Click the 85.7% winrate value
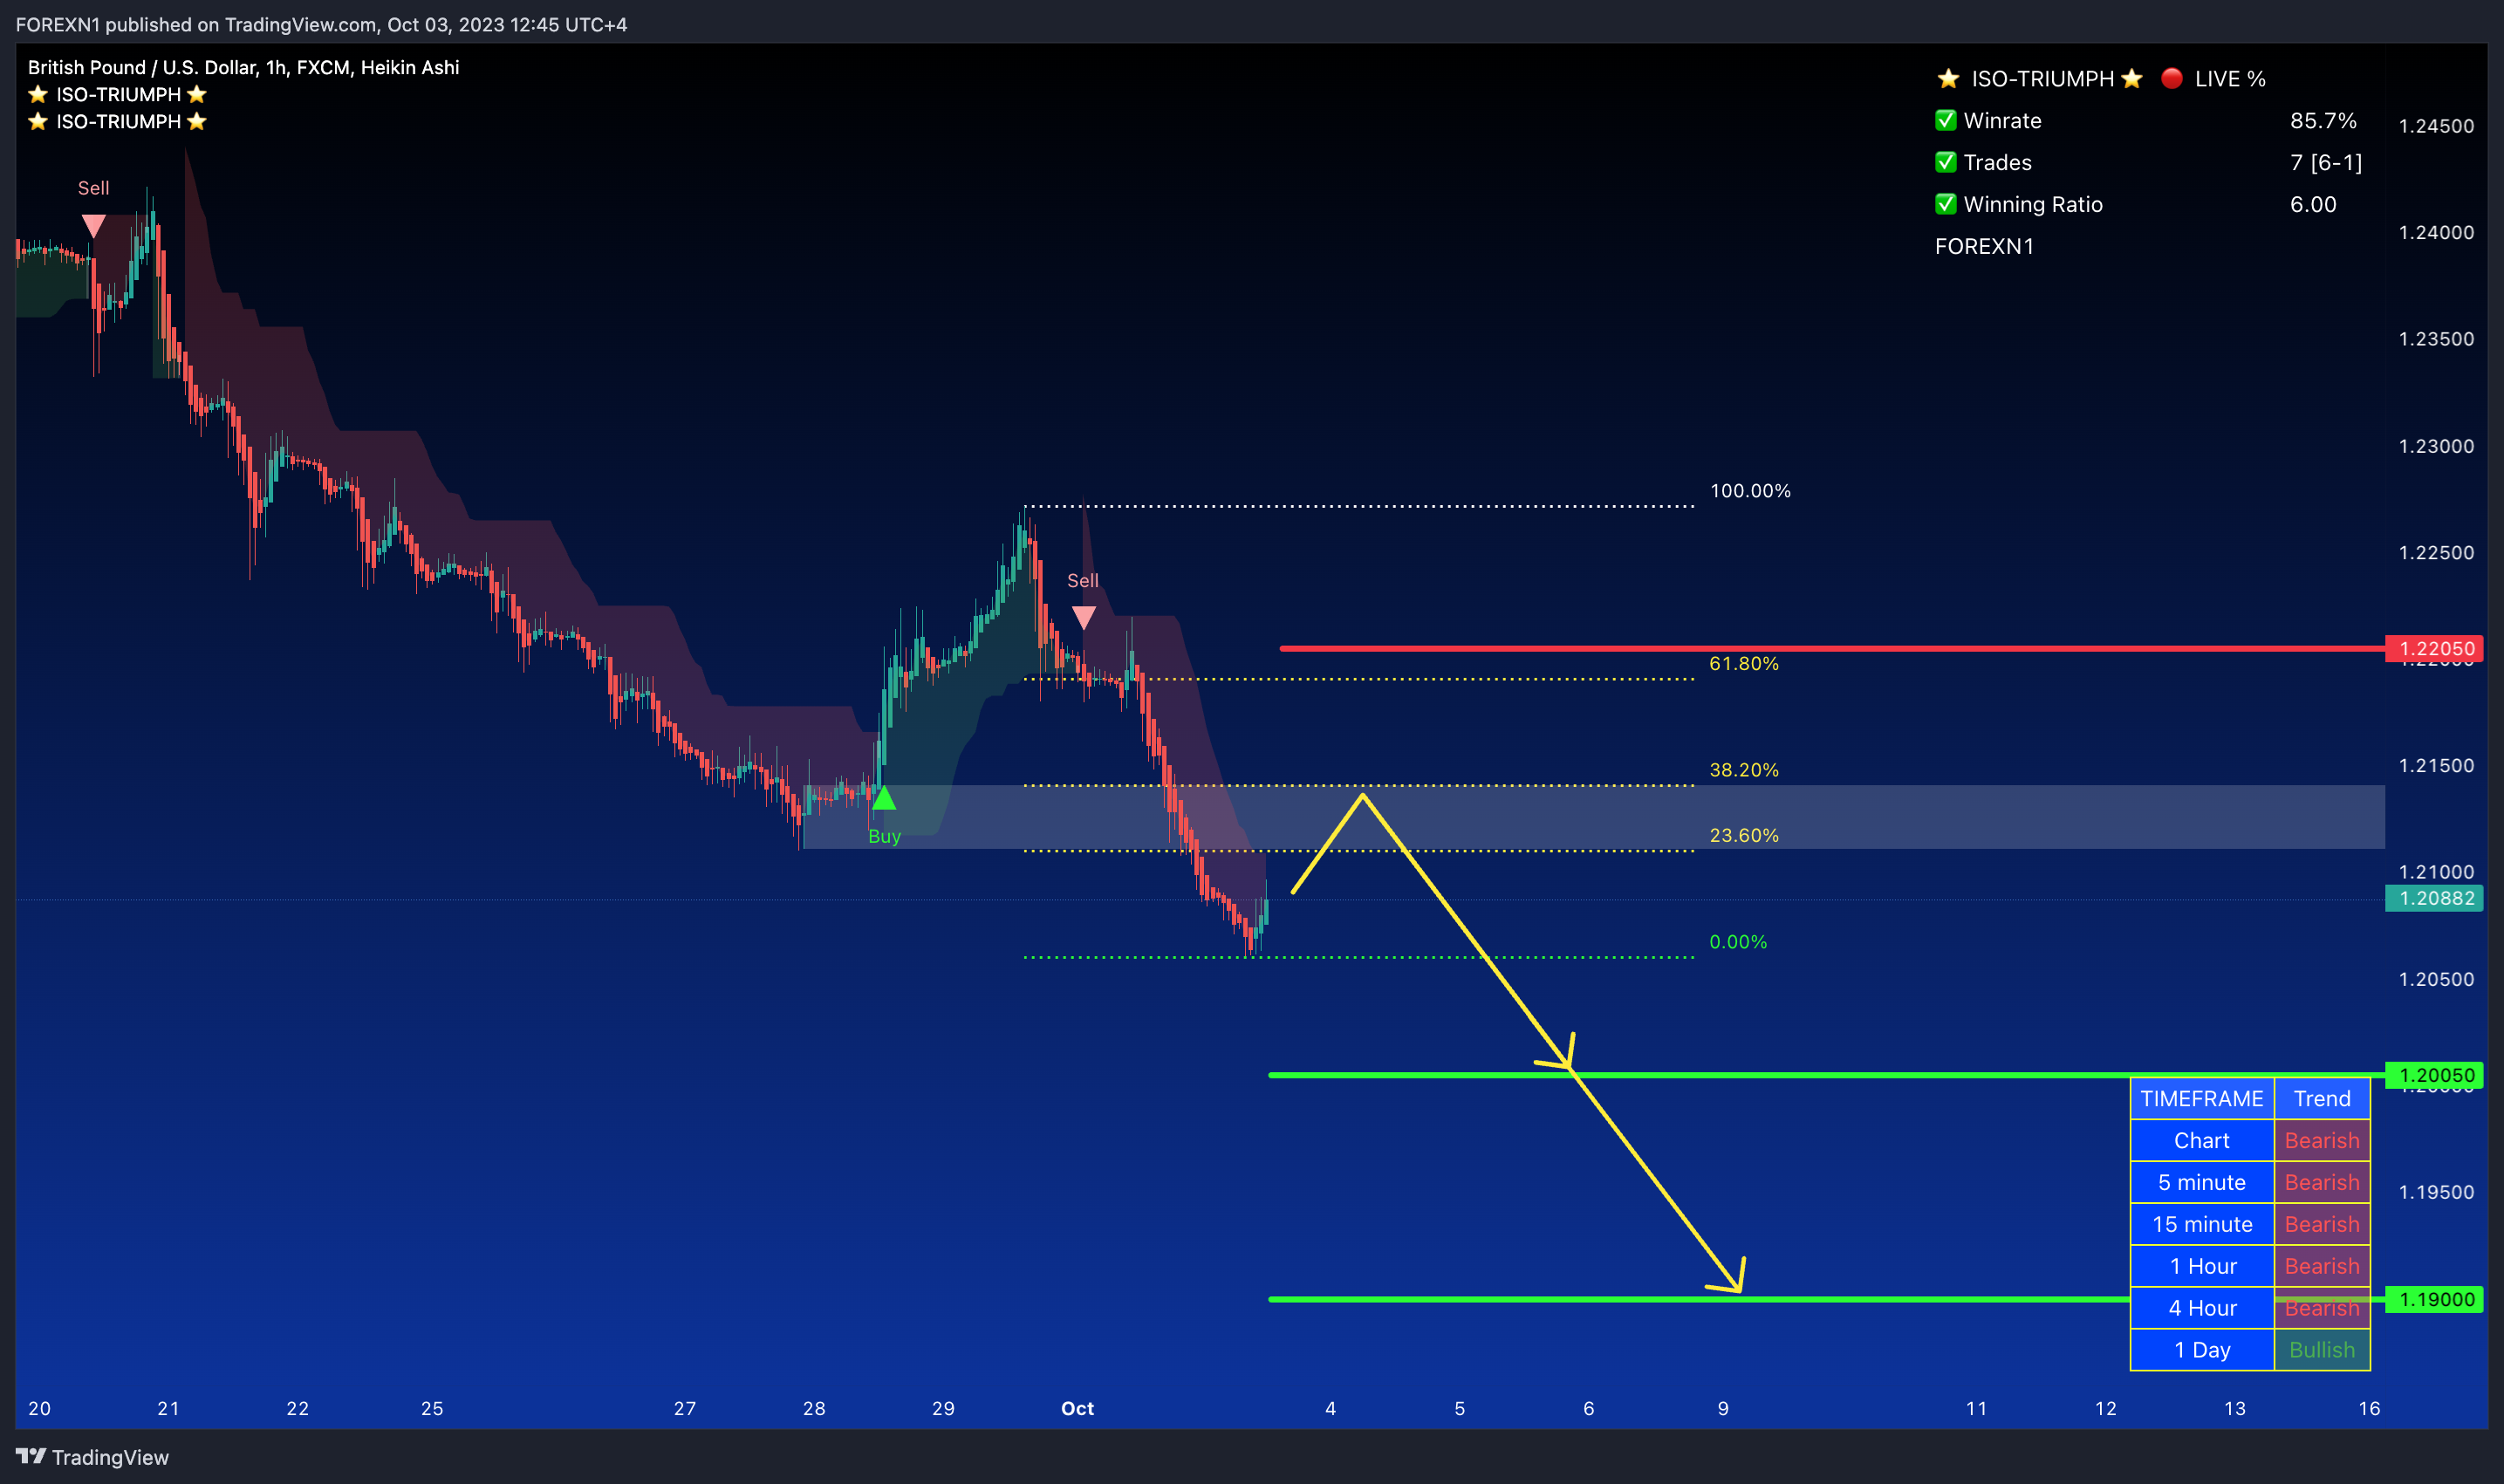Screen dimensions: 2504x1484 tap(2323, 120)
